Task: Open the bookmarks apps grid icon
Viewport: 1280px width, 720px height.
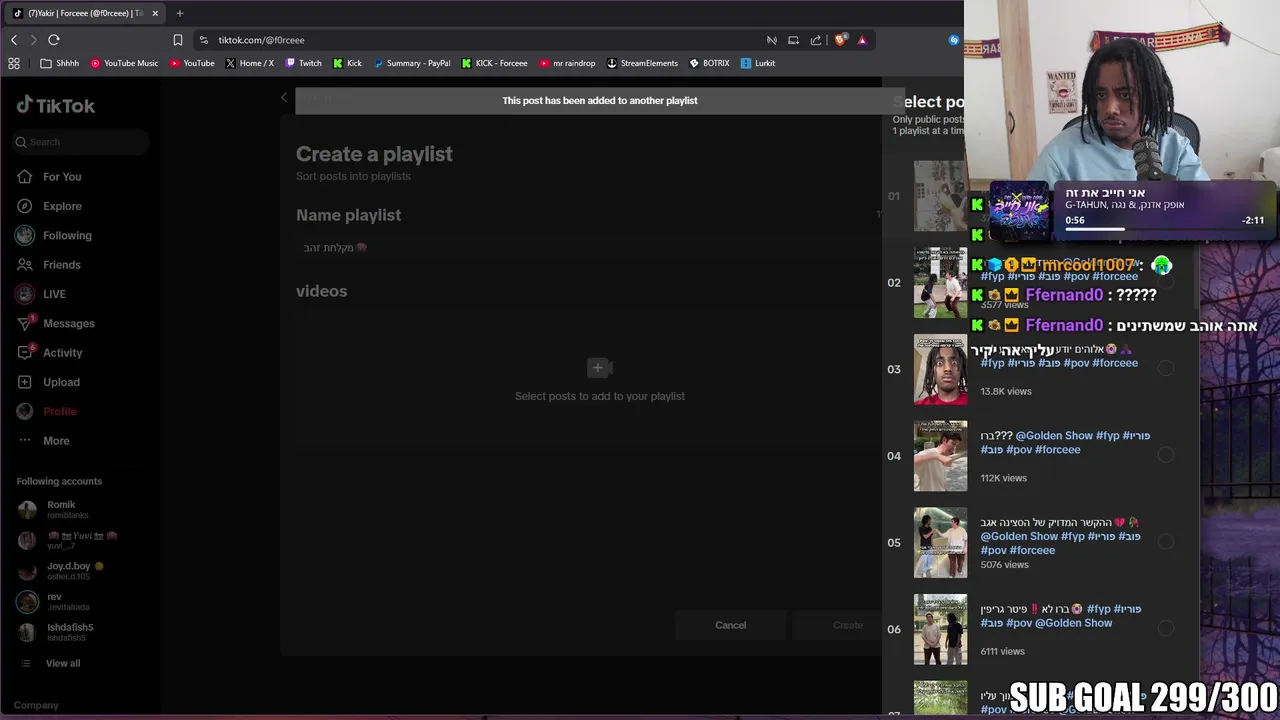Action: pos(14,63)
